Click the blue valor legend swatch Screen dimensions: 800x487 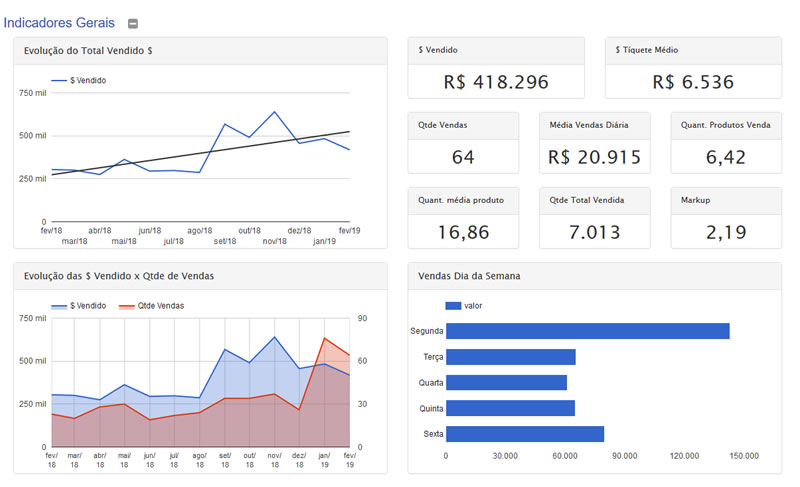click(452, 305)
